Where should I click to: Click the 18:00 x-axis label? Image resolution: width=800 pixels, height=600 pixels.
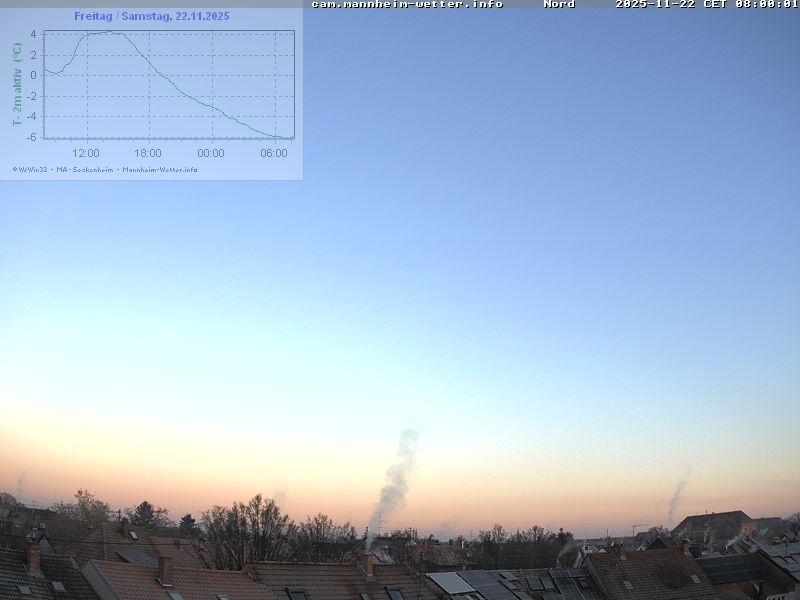pos(148,153)
